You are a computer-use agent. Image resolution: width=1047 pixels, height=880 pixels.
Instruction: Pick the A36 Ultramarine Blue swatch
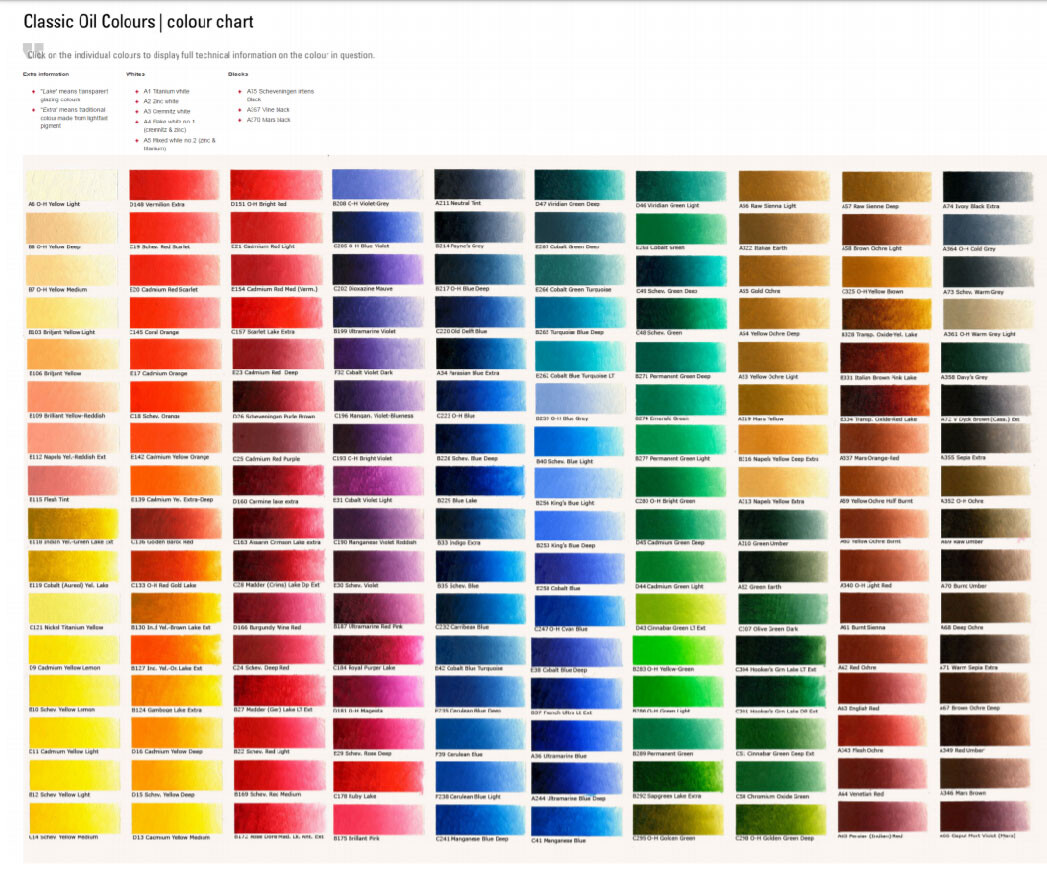[x=577, y=736]
